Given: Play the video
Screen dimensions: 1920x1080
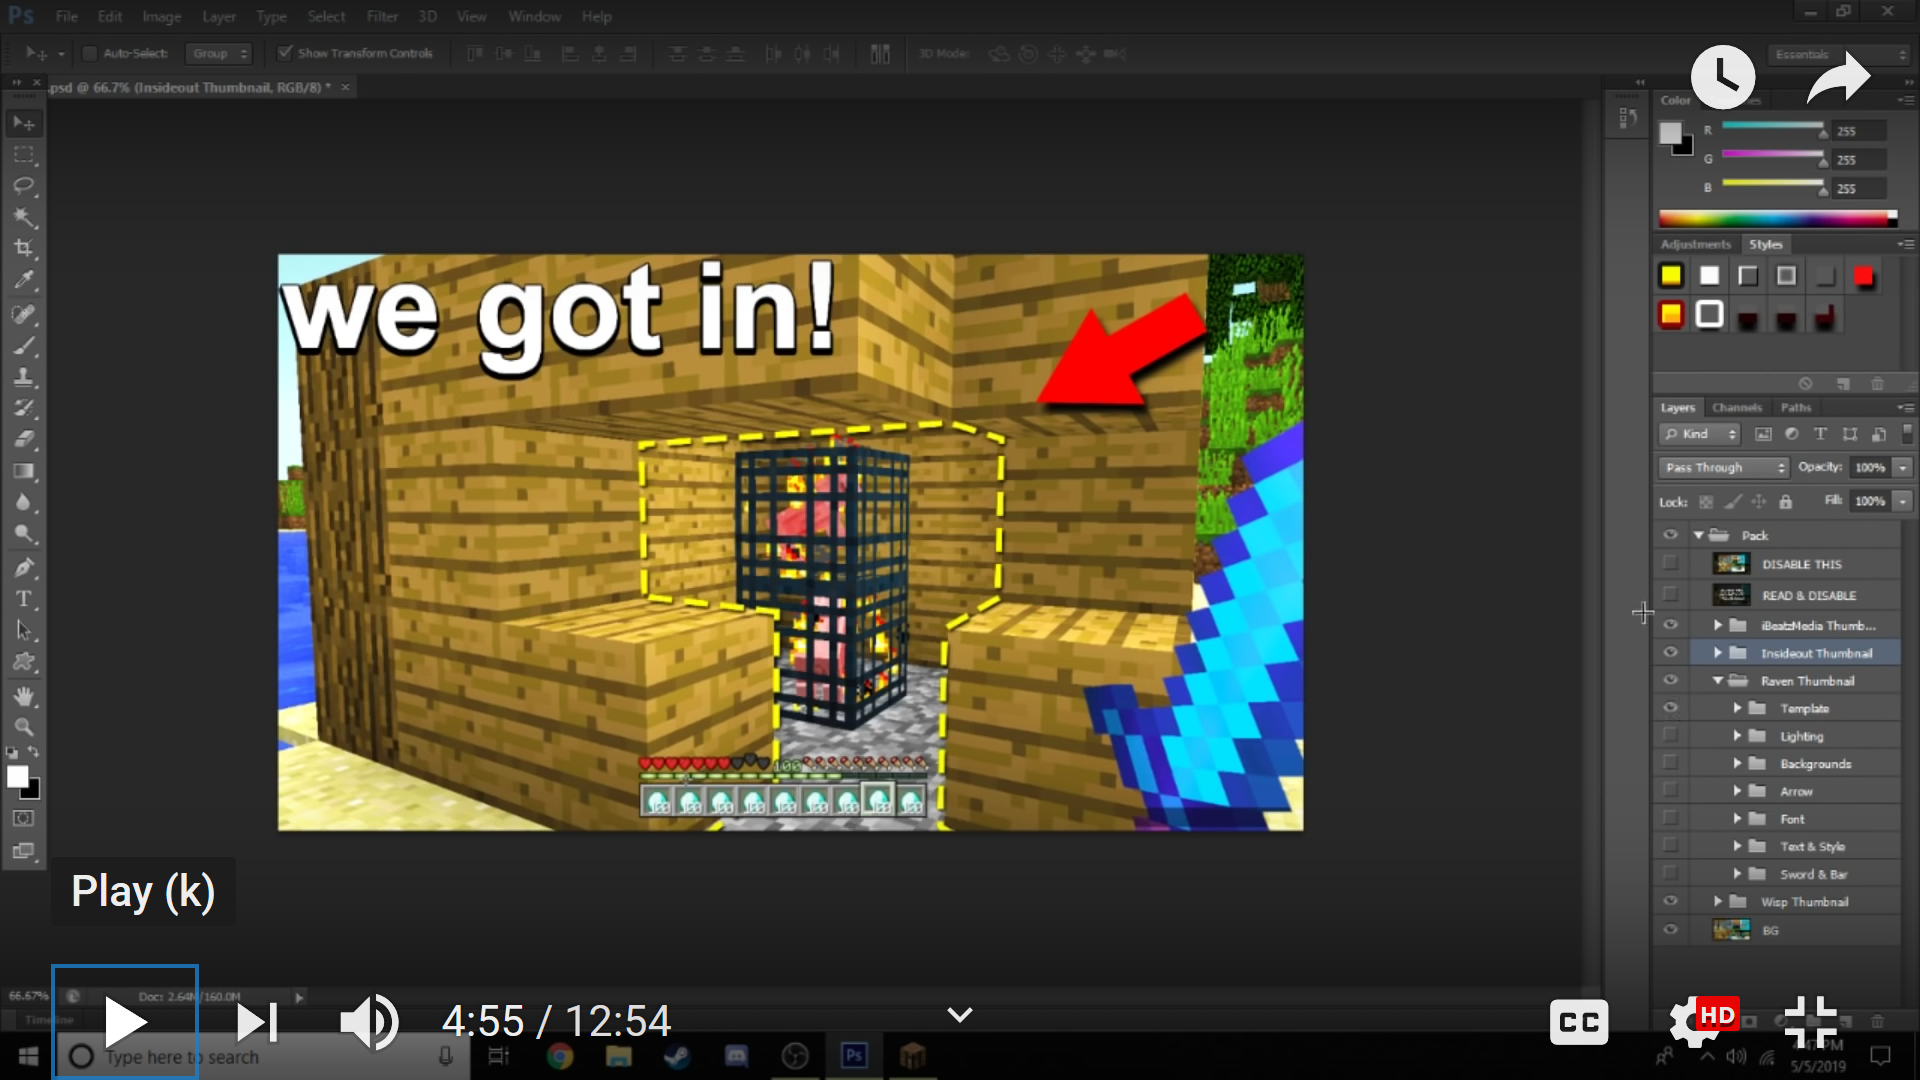Looking at the screenshot, I should 125,1022.
